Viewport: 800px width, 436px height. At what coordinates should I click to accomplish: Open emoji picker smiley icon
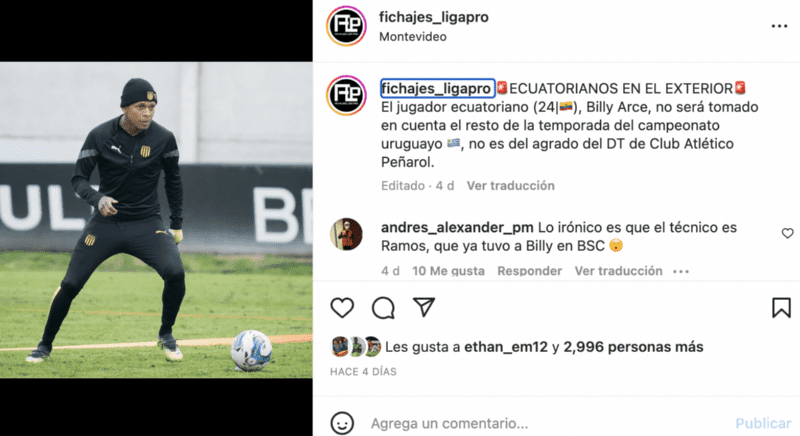[x=342, y=423]
